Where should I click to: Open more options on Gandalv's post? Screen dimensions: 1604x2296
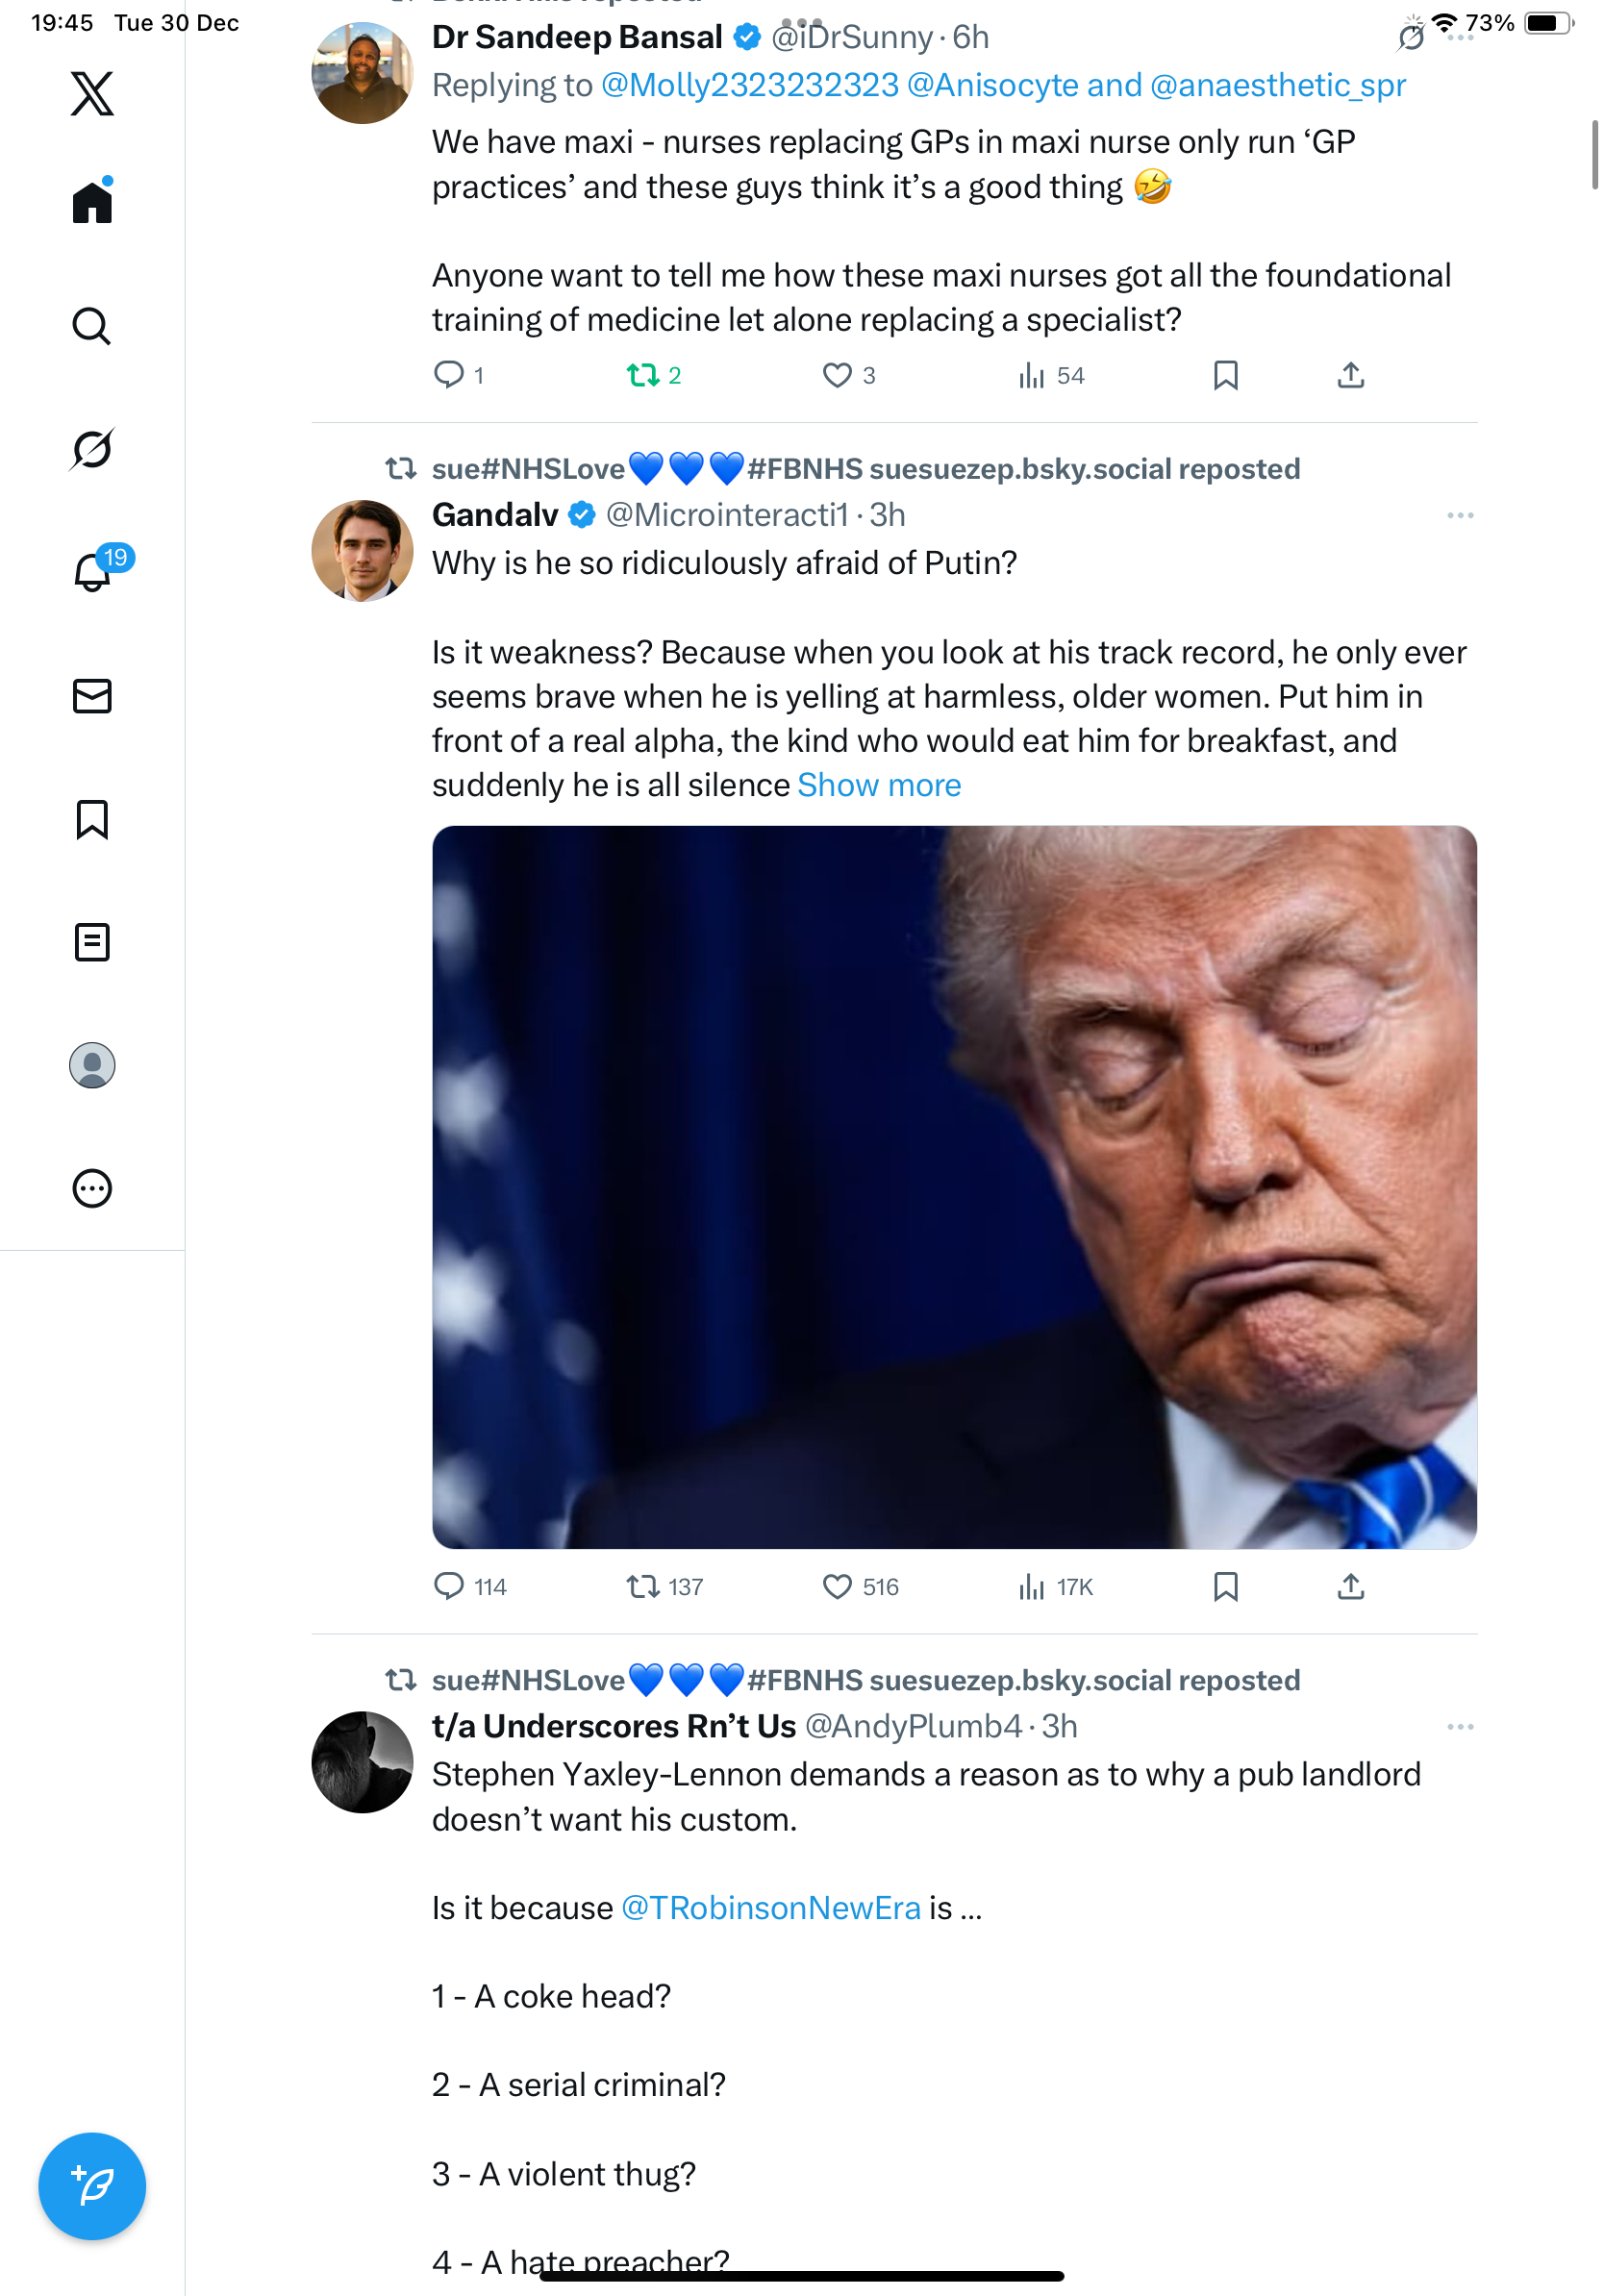point(1460,516)
